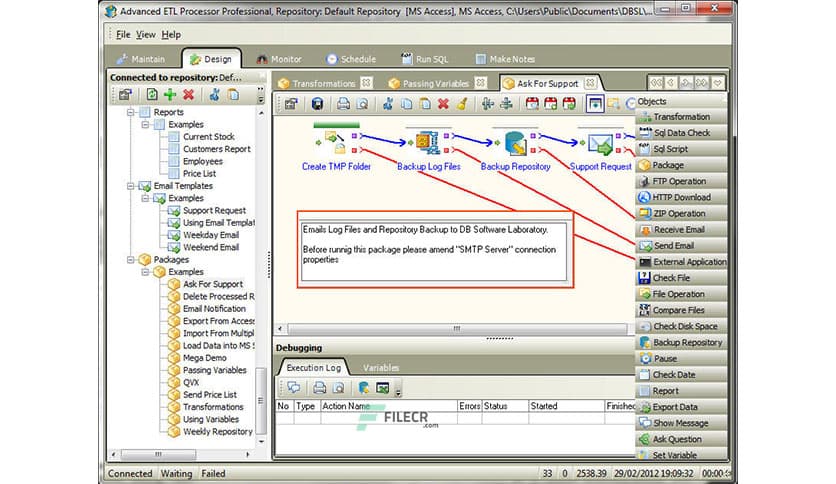This screenshot has height=484, width=836.
Task: Click the first red calendar schedule icon
Action: (532, 104)
